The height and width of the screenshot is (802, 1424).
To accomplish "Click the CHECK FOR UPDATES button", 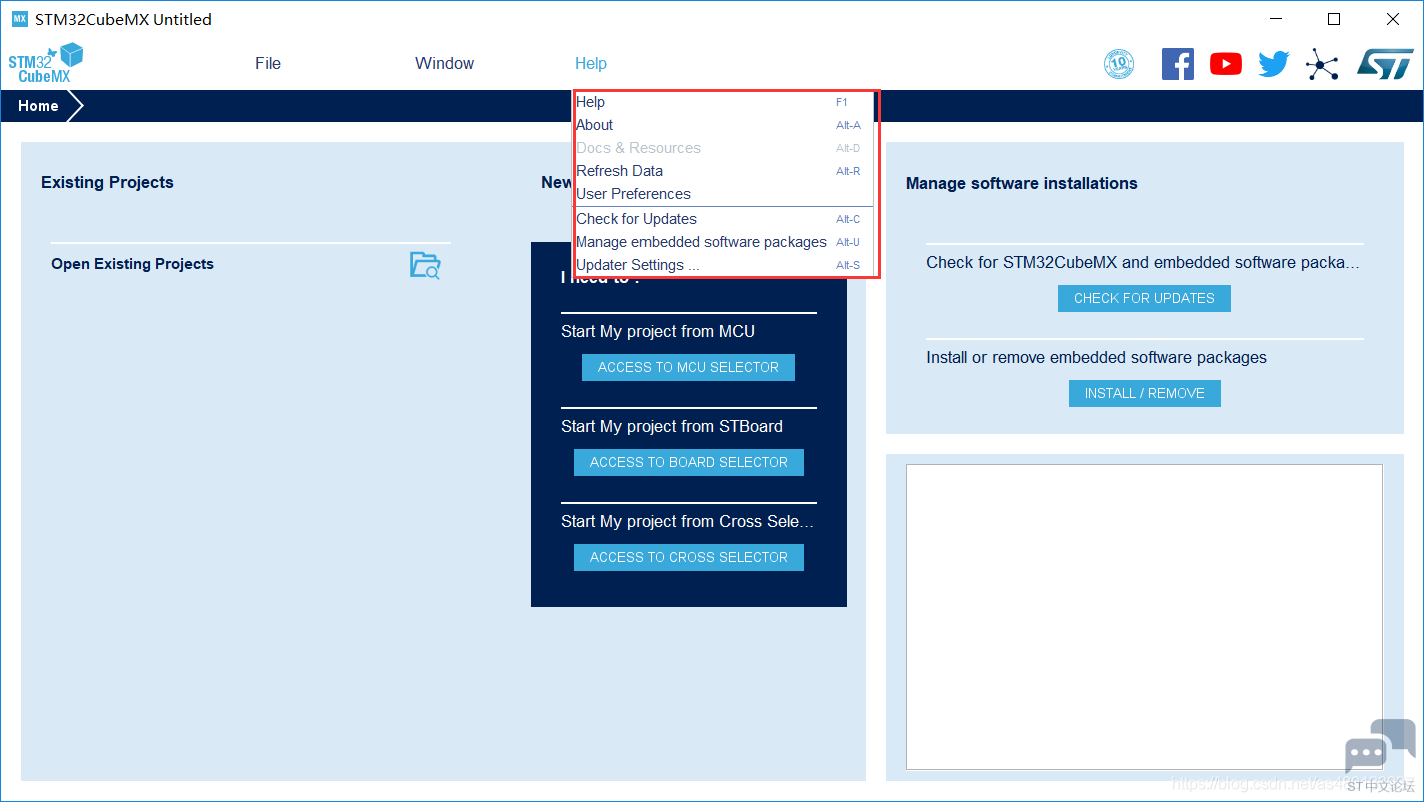I will click(1144, 298).
